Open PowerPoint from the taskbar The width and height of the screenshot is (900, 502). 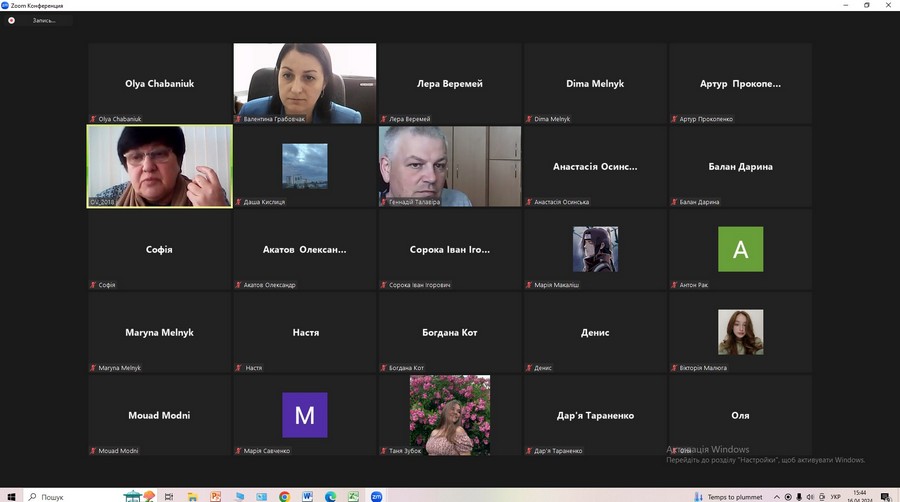215,496
